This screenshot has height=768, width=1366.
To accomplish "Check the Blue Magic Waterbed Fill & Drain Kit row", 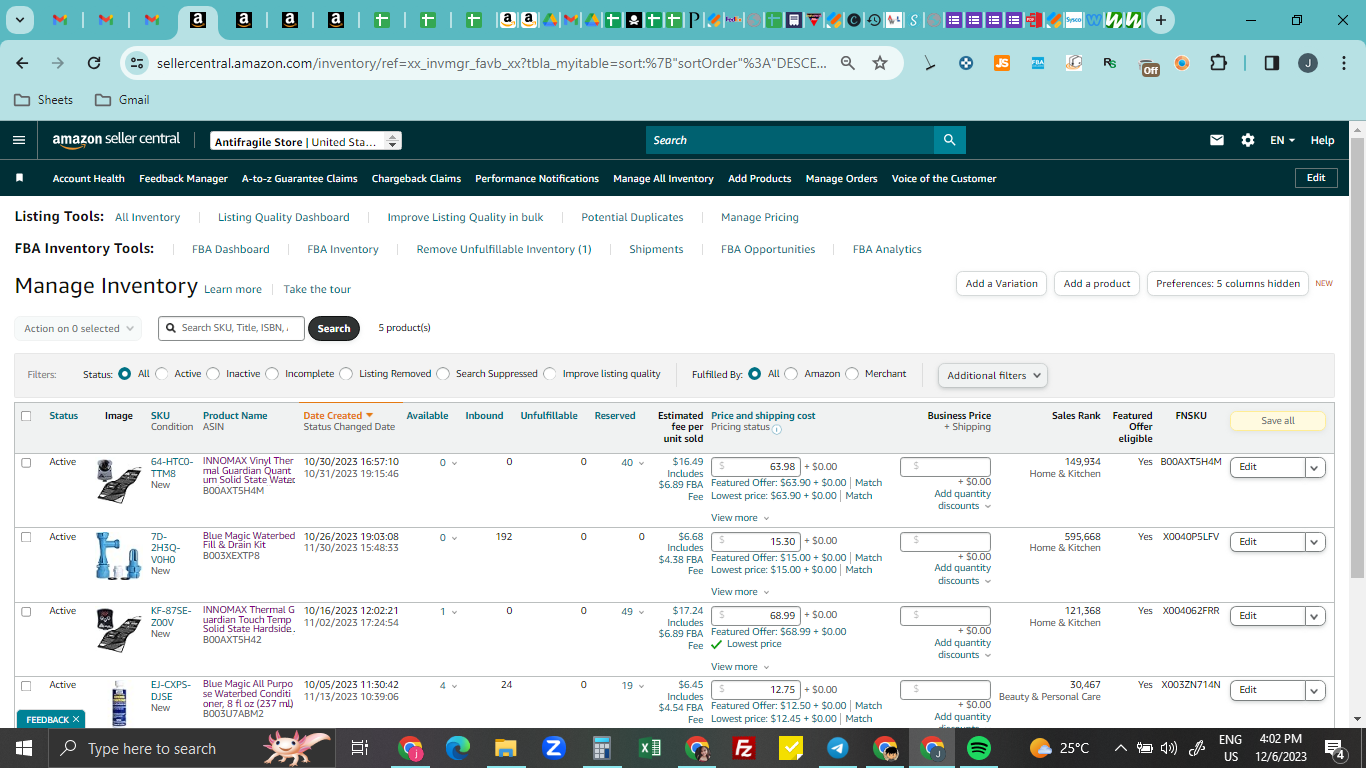I will tap(26, 537).
